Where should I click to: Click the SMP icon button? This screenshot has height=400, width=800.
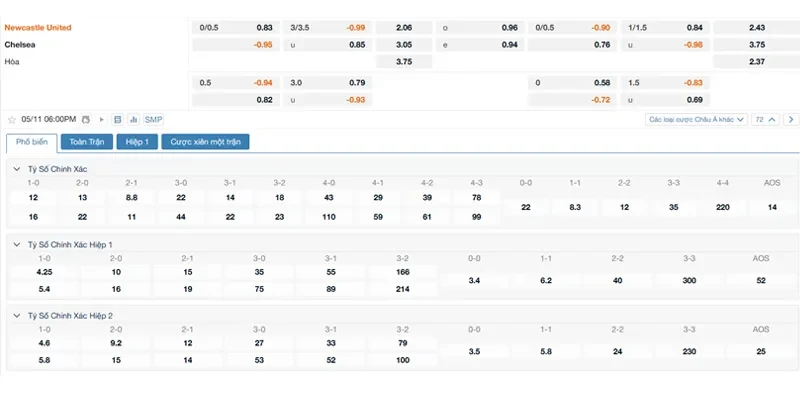tap(153, 119)
